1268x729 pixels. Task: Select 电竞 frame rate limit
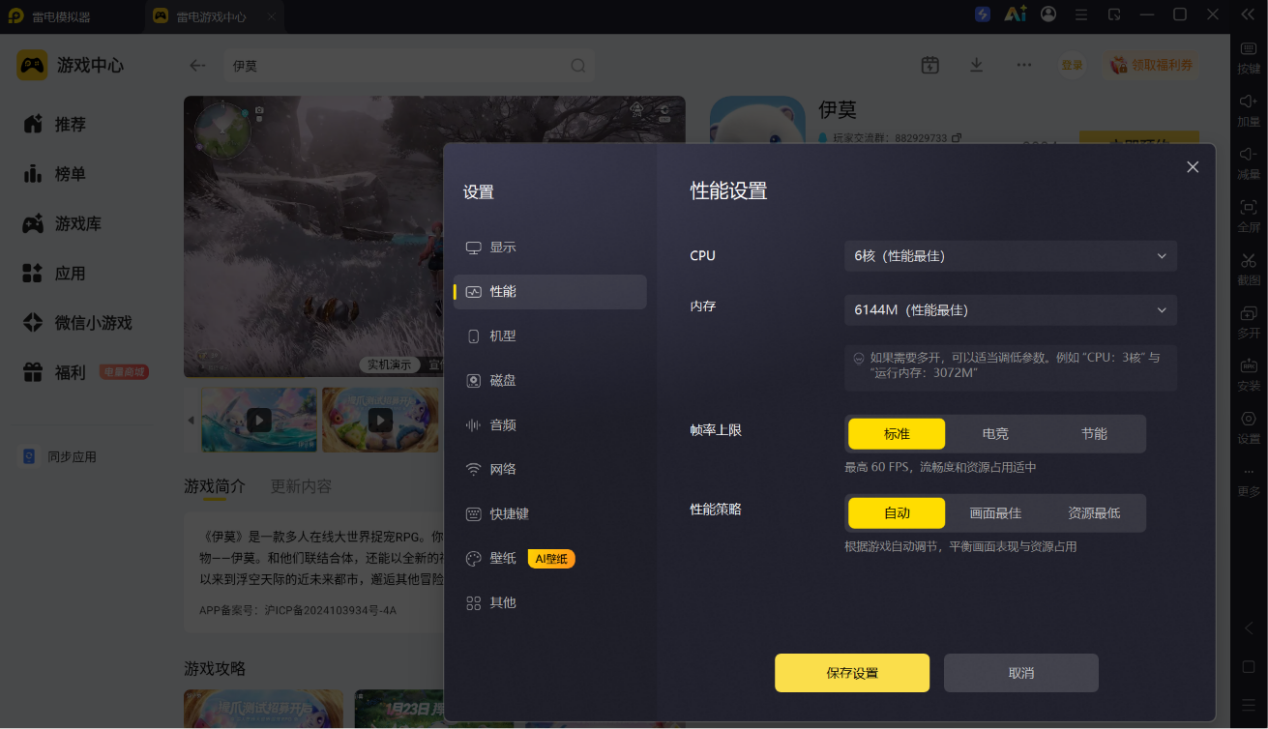pos(995,434)
